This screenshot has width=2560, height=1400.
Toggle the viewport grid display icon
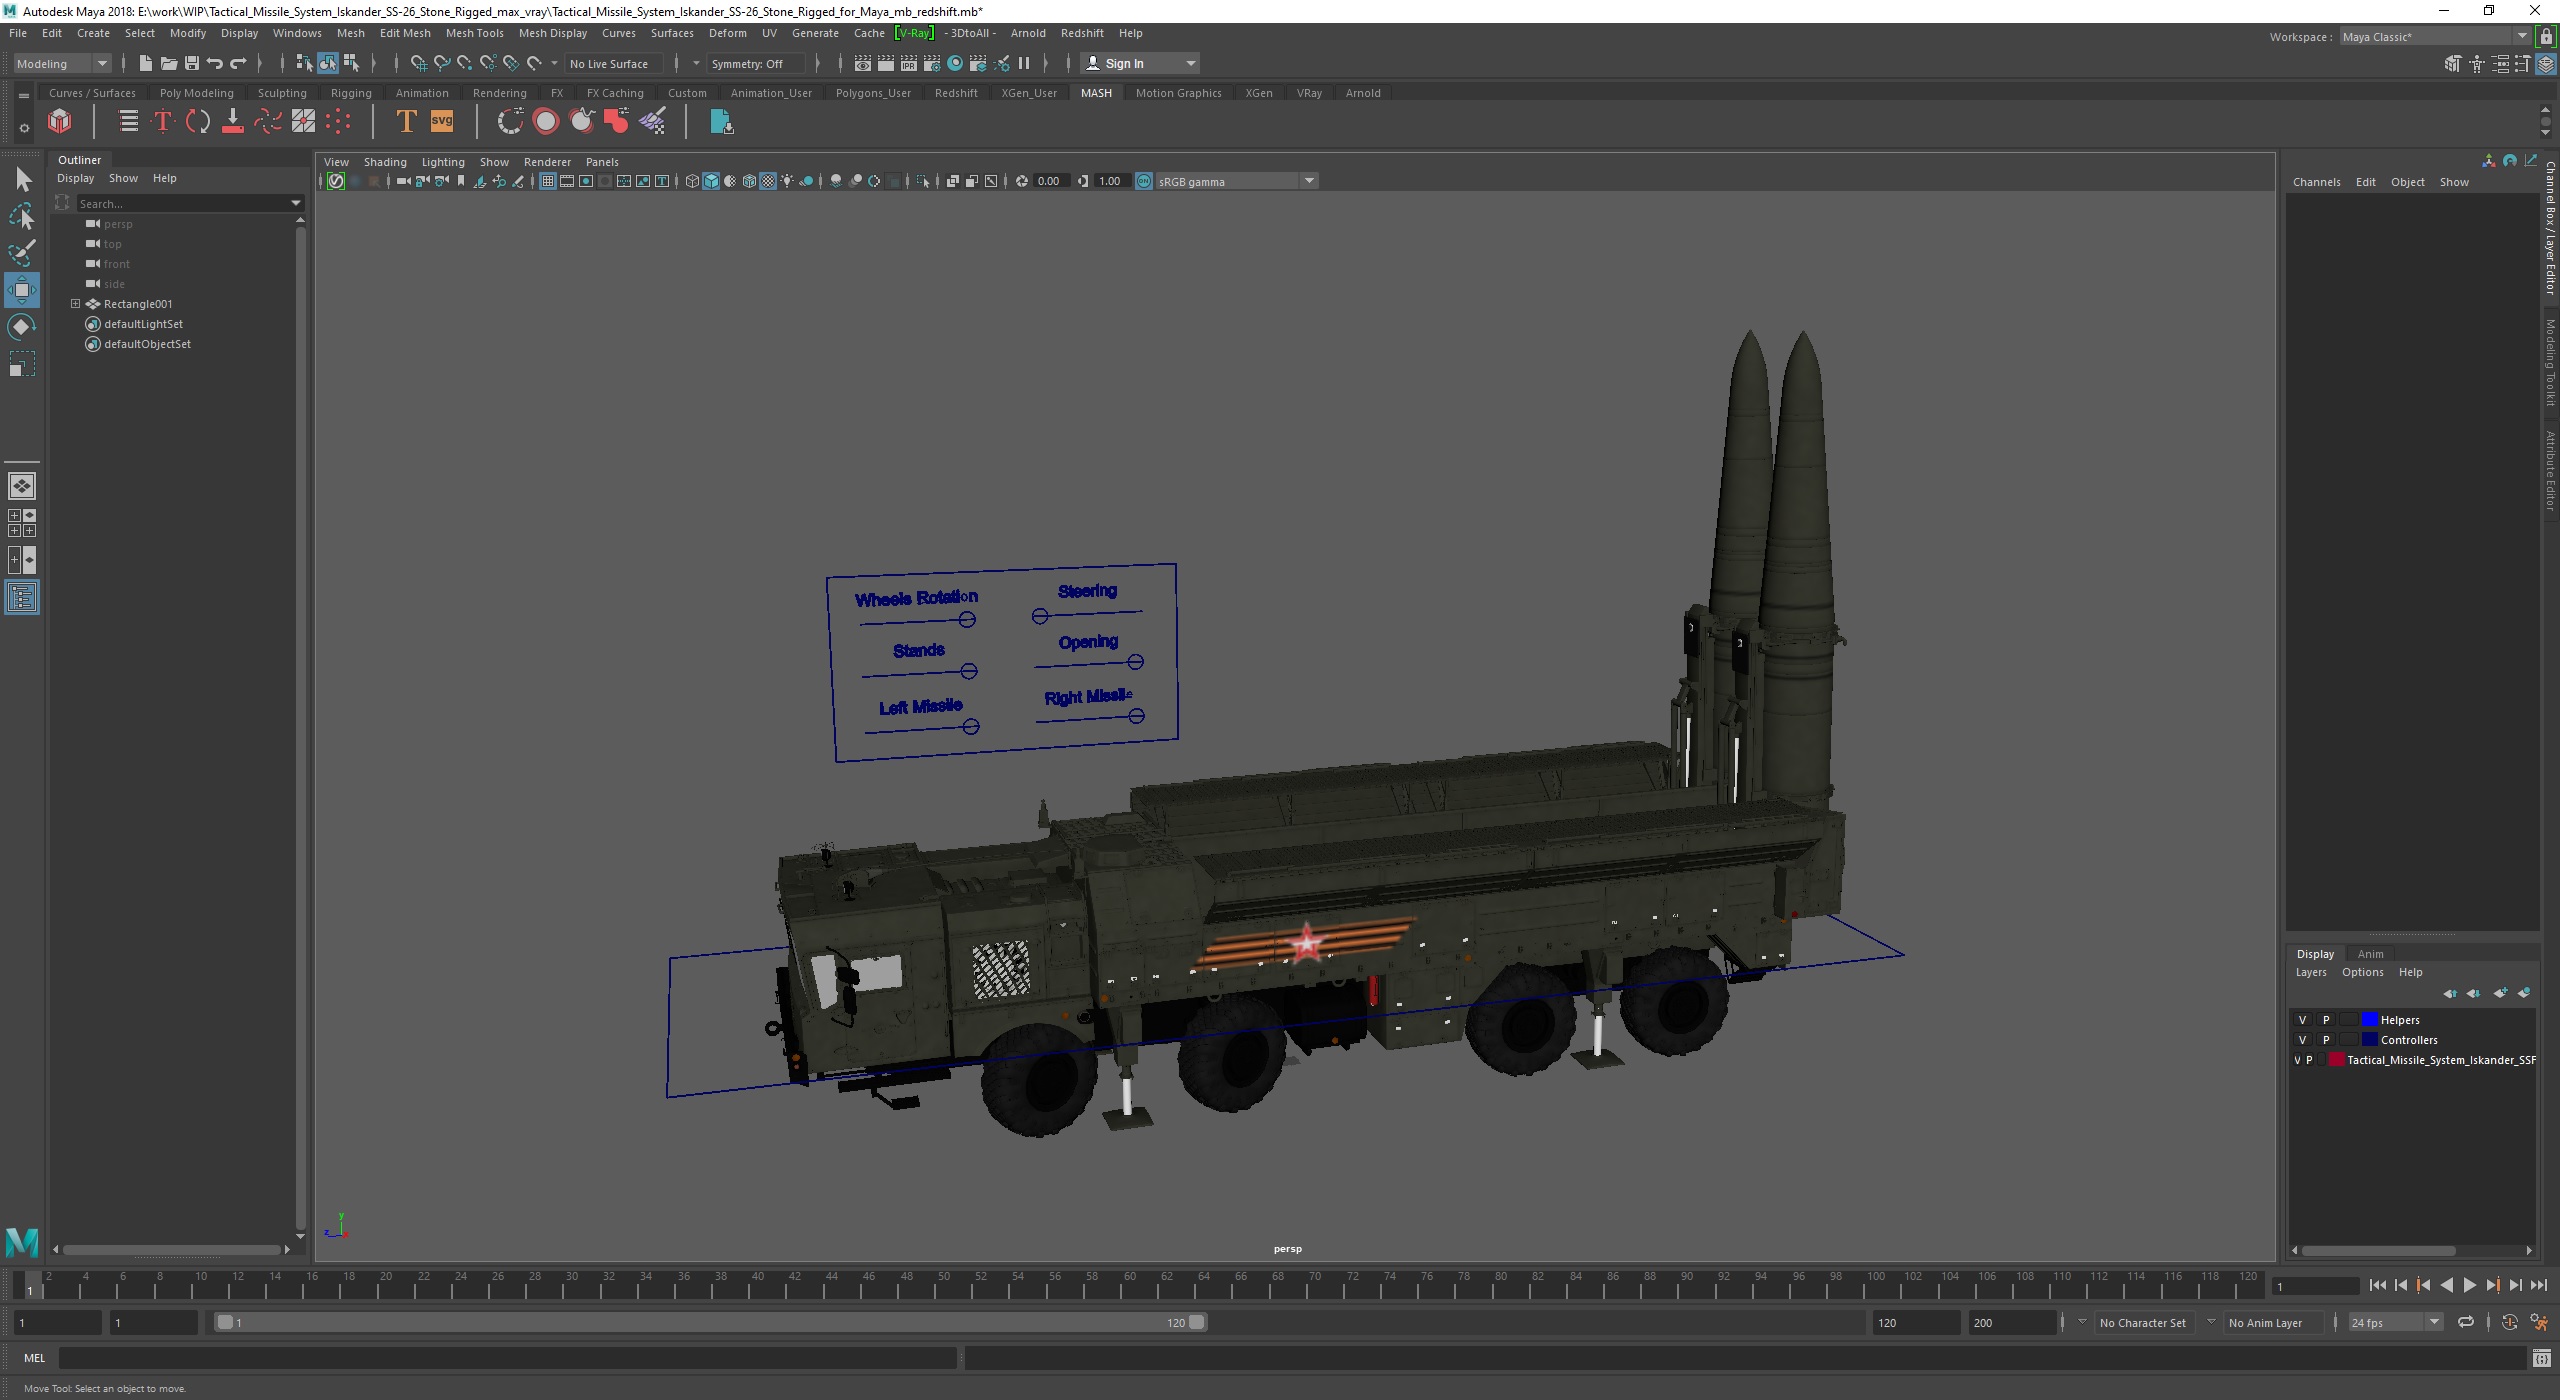548,181
